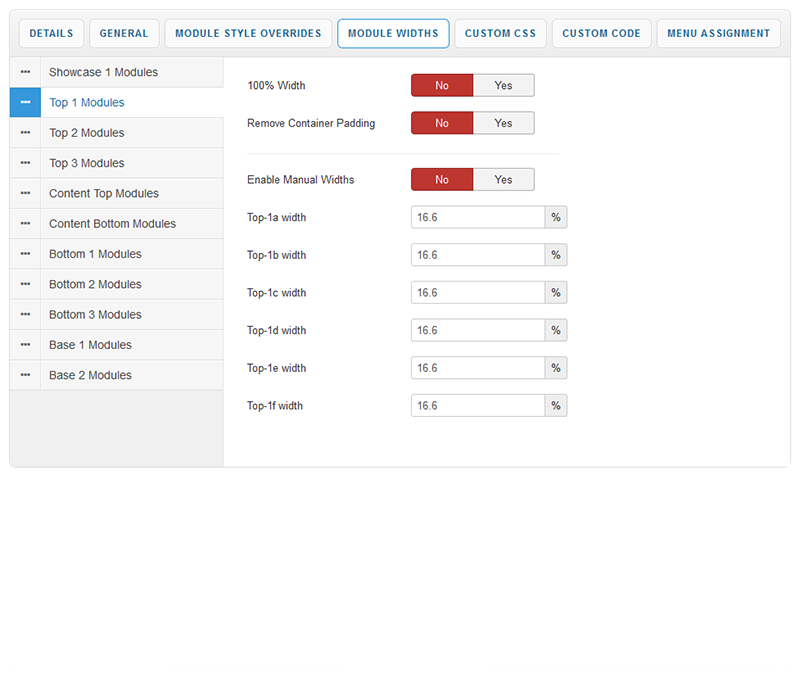This screenshot has width=800, height=674.
Task: Select Content Bottom Modules in the sidebar
Action: pyautogui.click(x=112, y=224)
